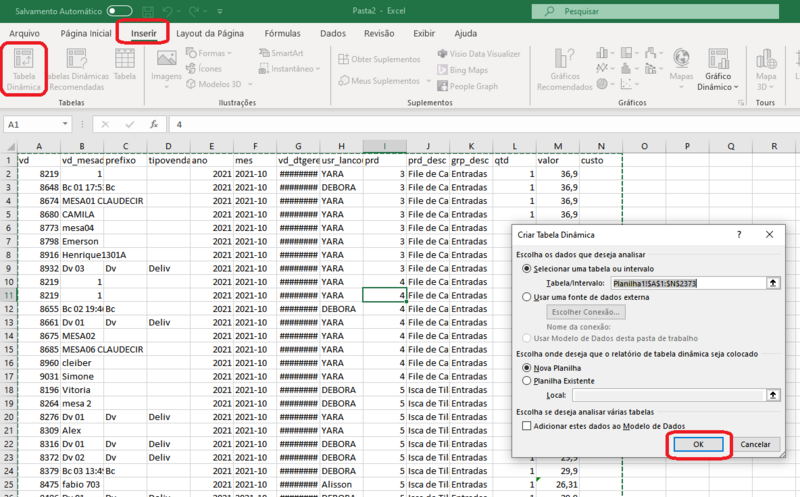Click the Local range selector button
This screenshot has height=497, width=800.
pyautogui.click(x=773, y=395)
